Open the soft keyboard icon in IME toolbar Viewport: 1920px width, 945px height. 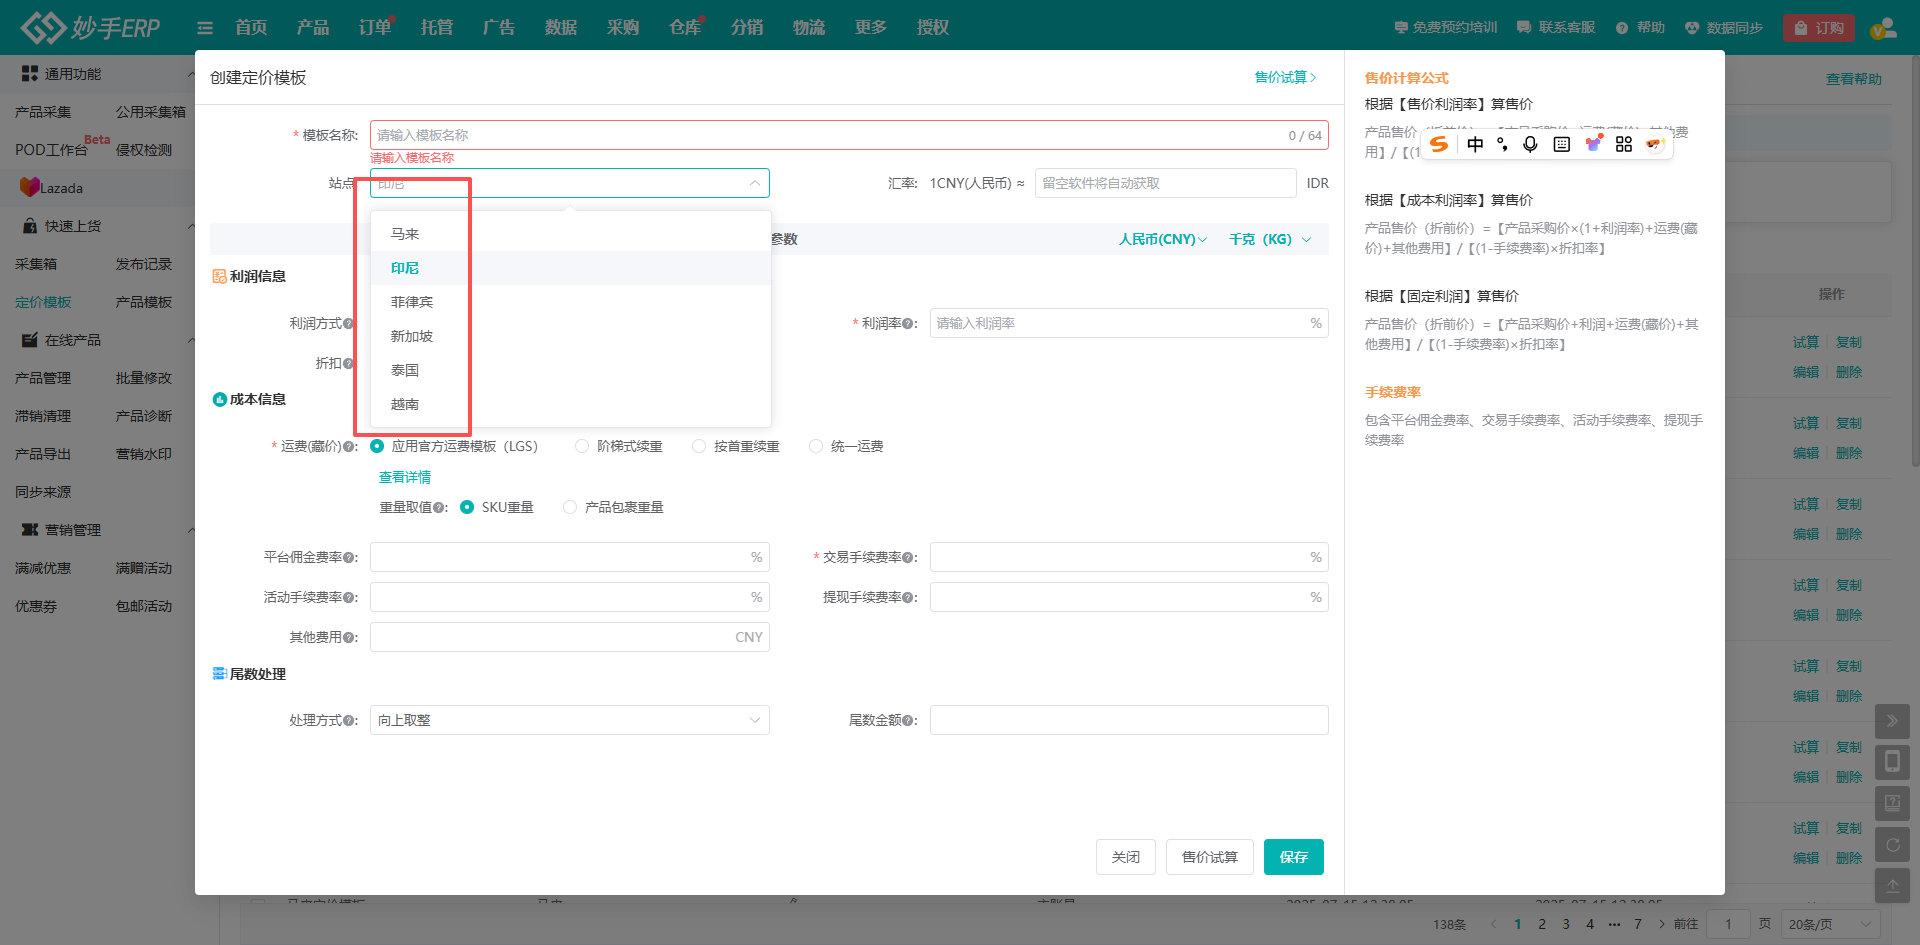(1561, 144)
